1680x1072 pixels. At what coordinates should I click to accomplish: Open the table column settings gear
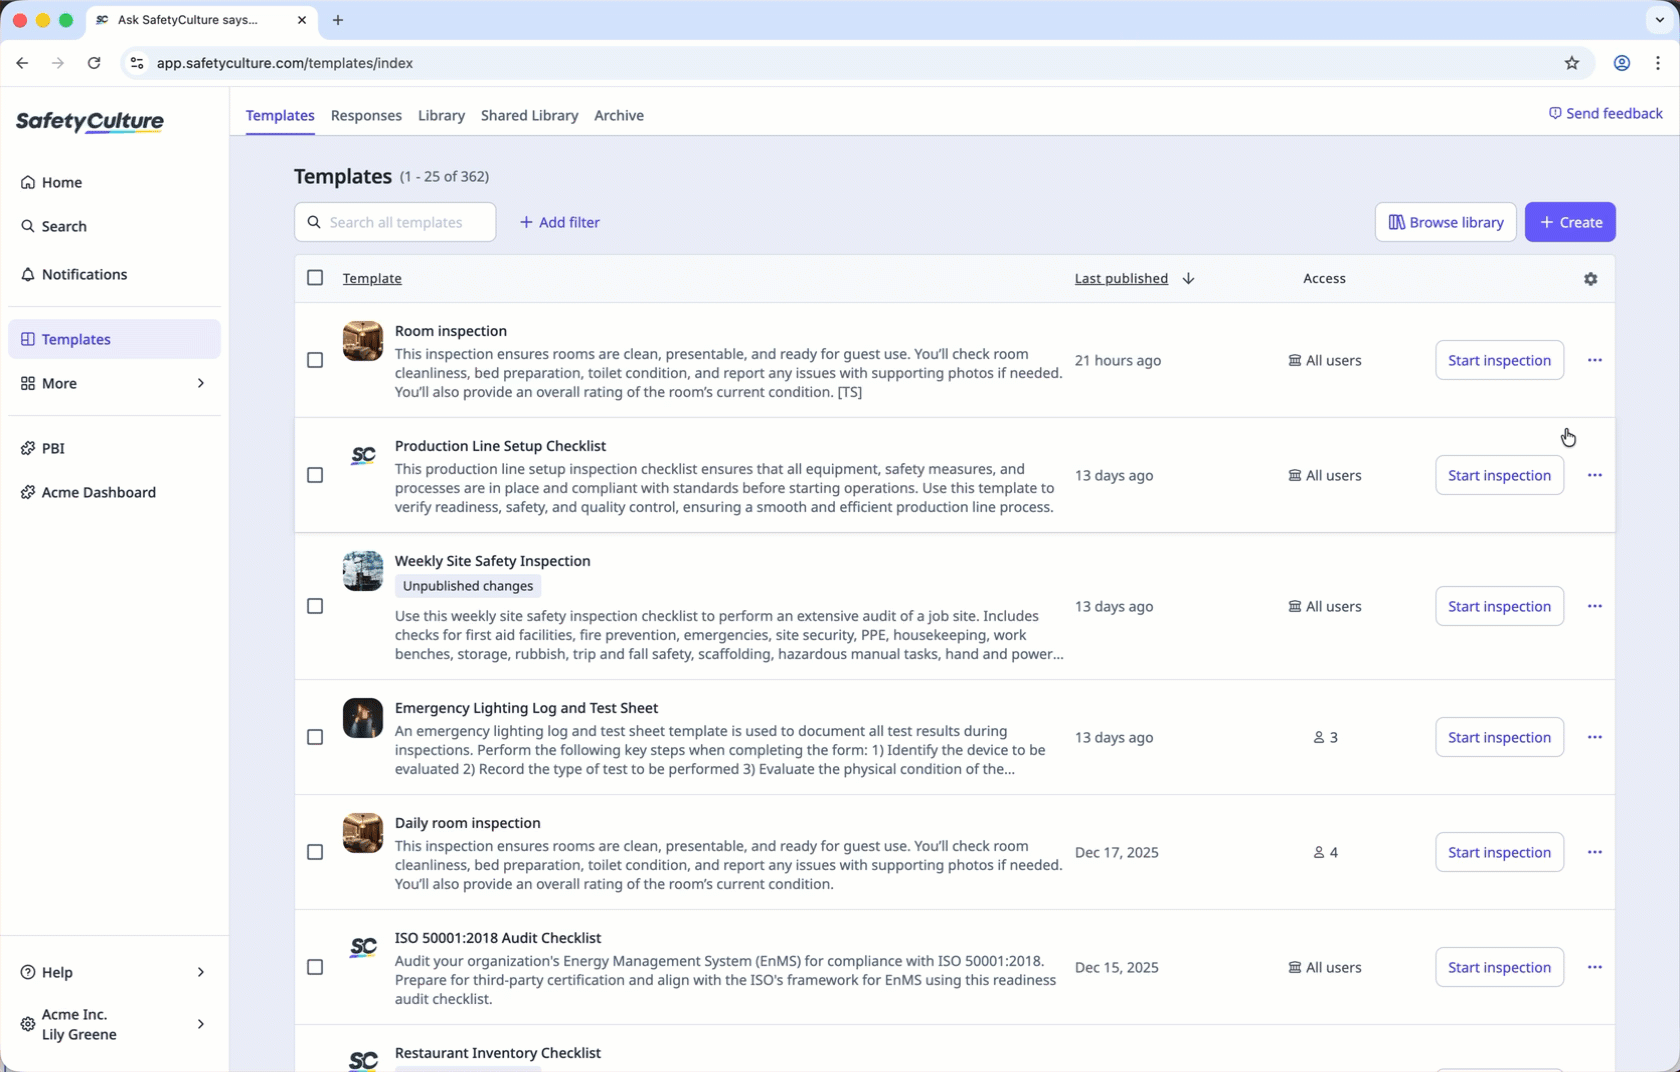1591,279
